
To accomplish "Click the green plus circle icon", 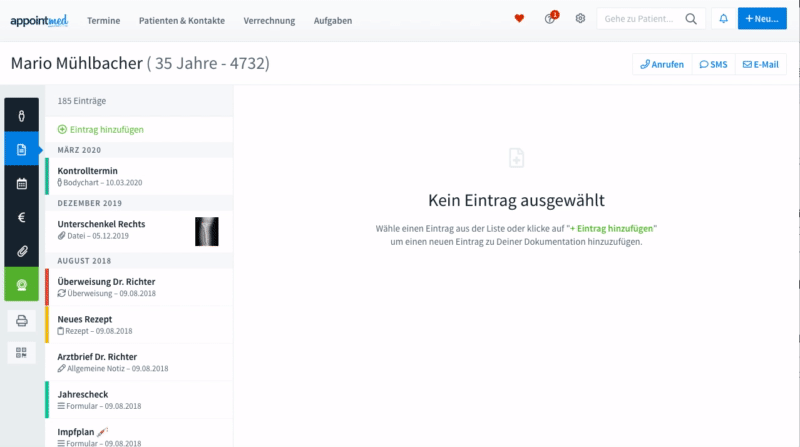I will point(62,130).
